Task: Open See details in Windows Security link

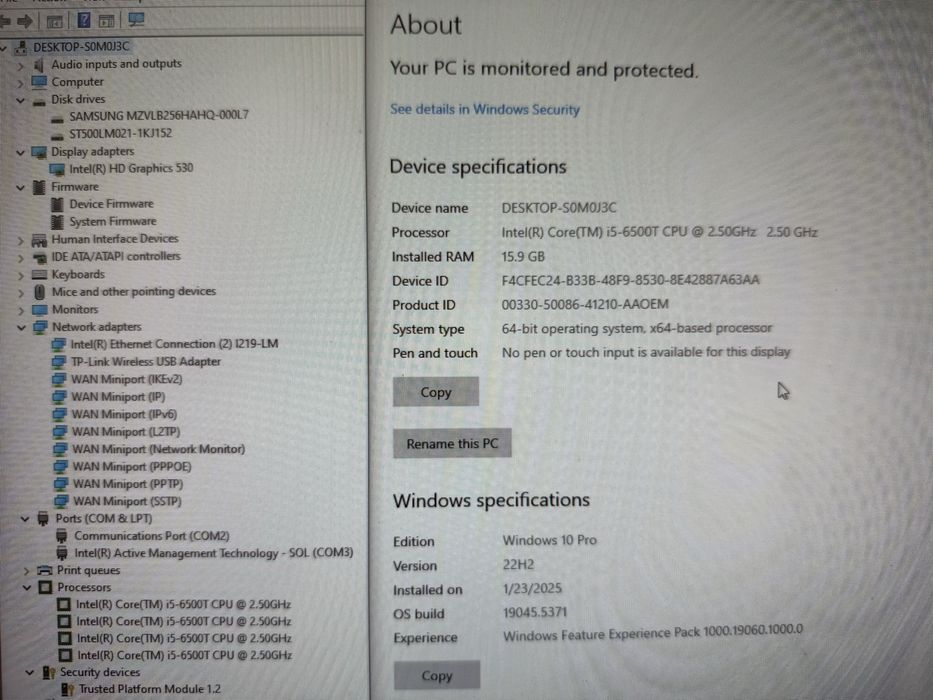Action: click(x=485, y=110)
